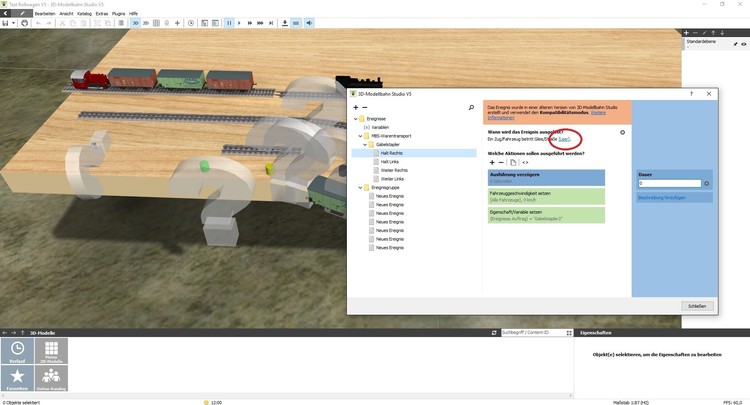The width and height of the screenshot is (750, 405).
Task: Click the save icon in the toolbar
Action: point(5,23)
